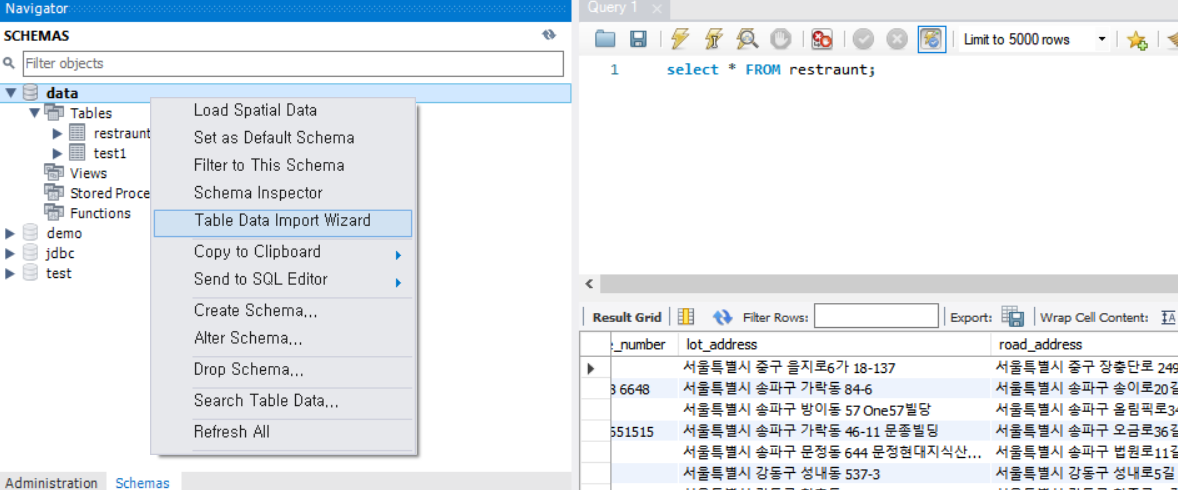Select the Functions node

pos(100,213)
